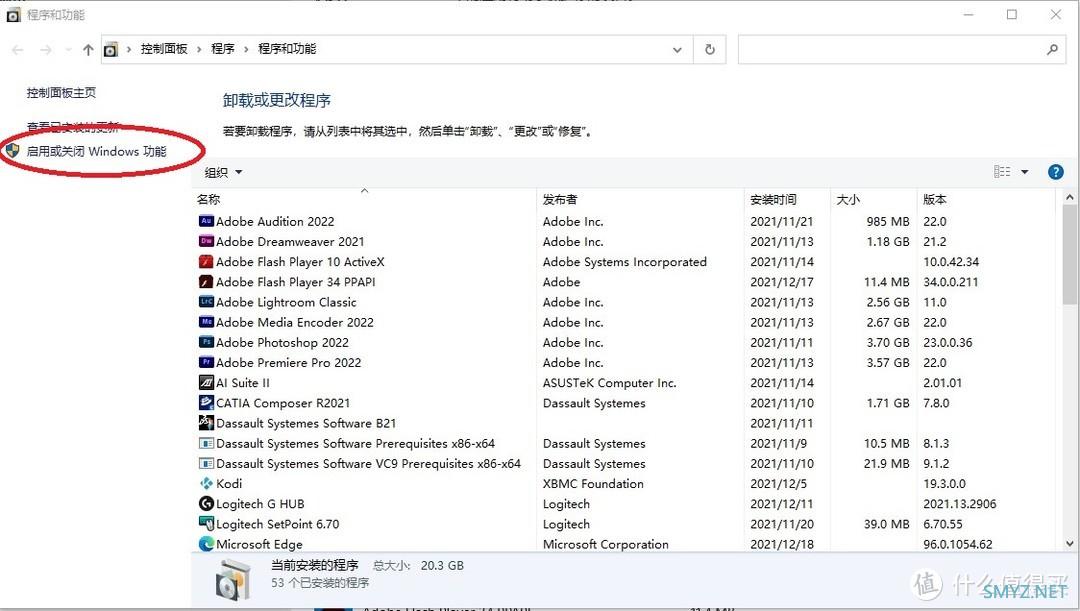Open the help question mark icon
1080x611 pixels.
click(1055, 172)
